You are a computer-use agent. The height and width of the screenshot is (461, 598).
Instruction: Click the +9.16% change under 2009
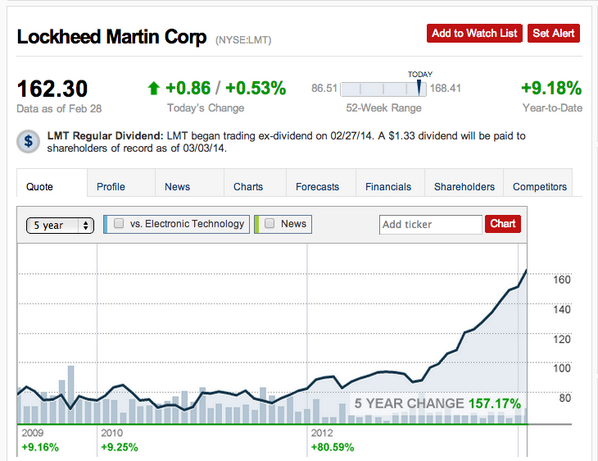[x=40, y=447]
